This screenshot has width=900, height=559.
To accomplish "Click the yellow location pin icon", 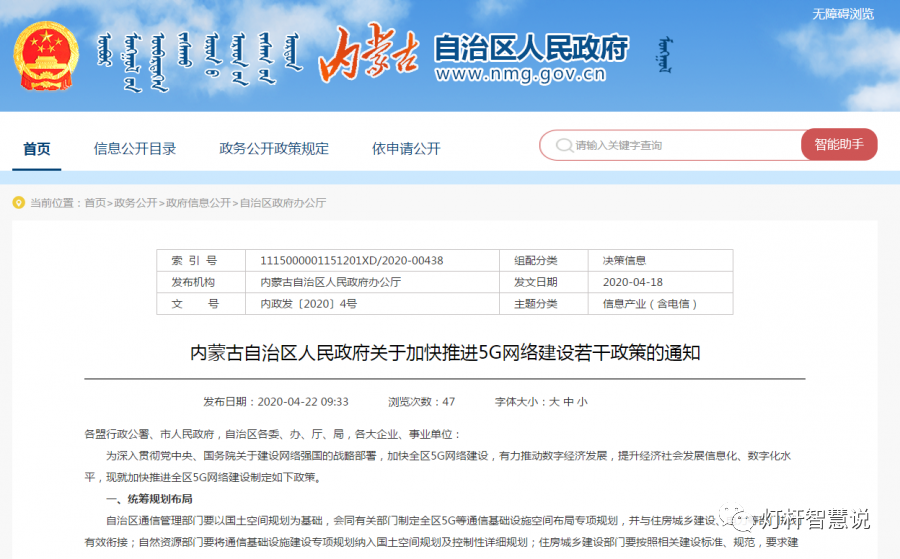I will pyautogui.click(x=18, y=203).
